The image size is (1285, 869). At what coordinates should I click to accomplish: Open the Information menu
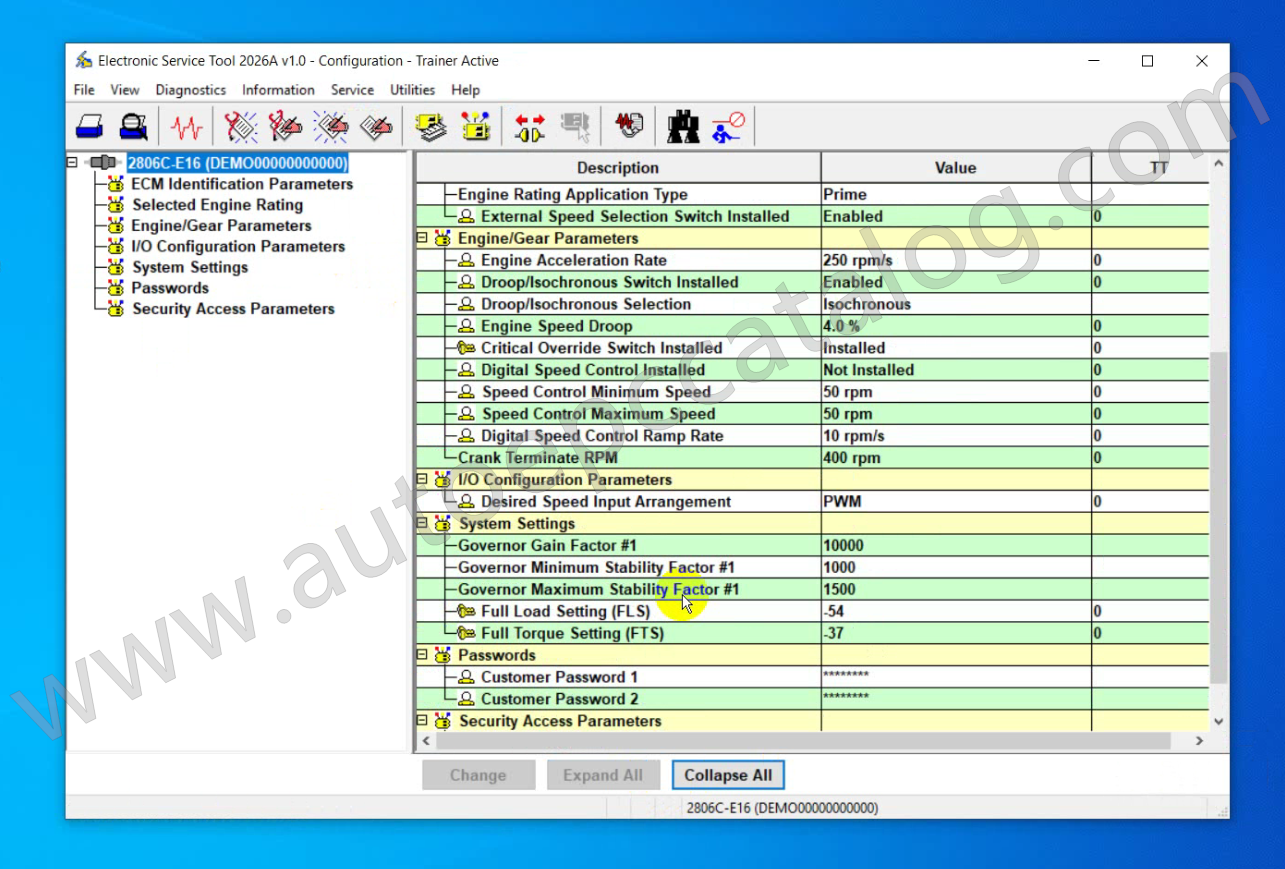click(278, 90)
